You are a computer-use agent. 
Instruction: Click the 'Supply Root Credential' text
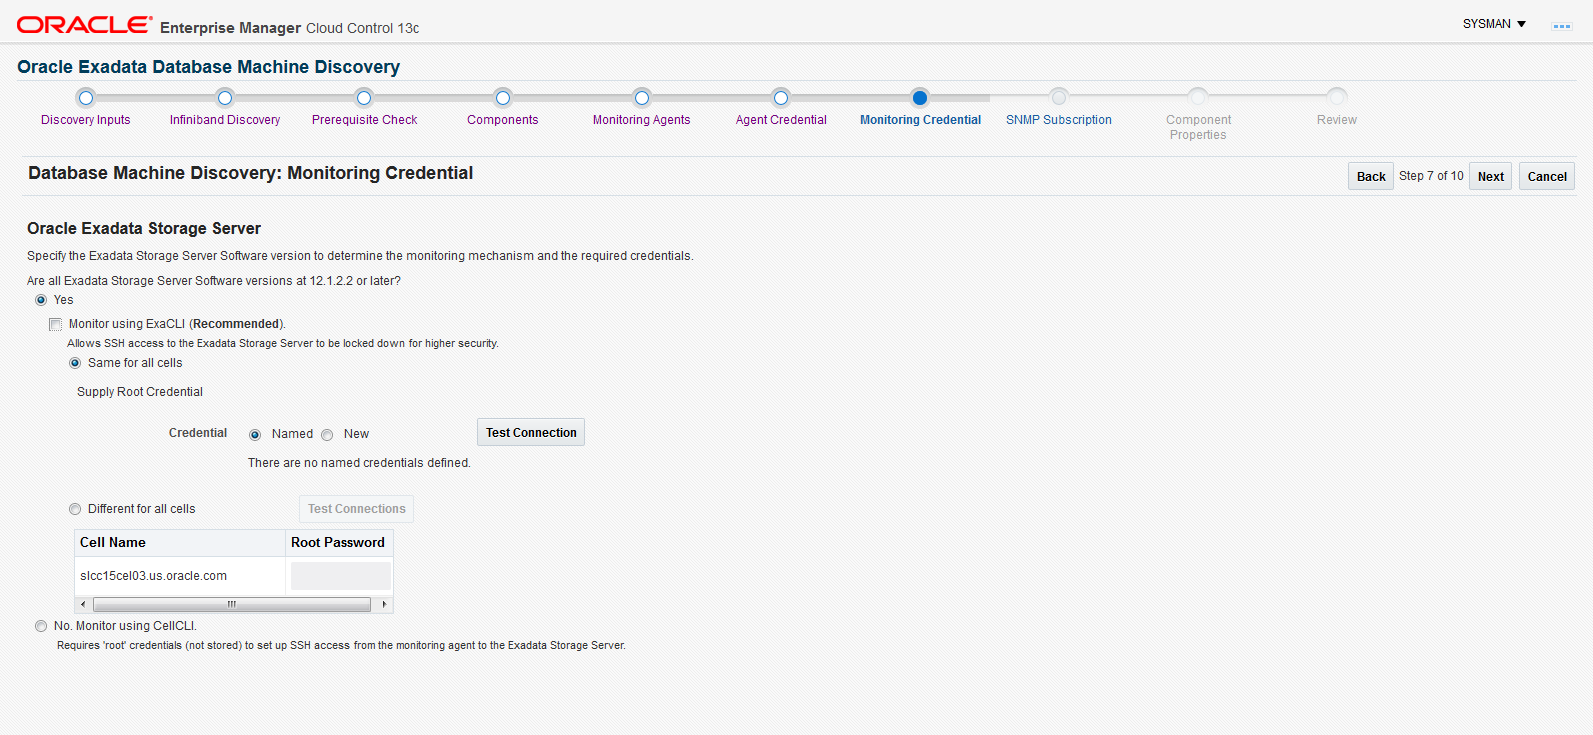140,392
